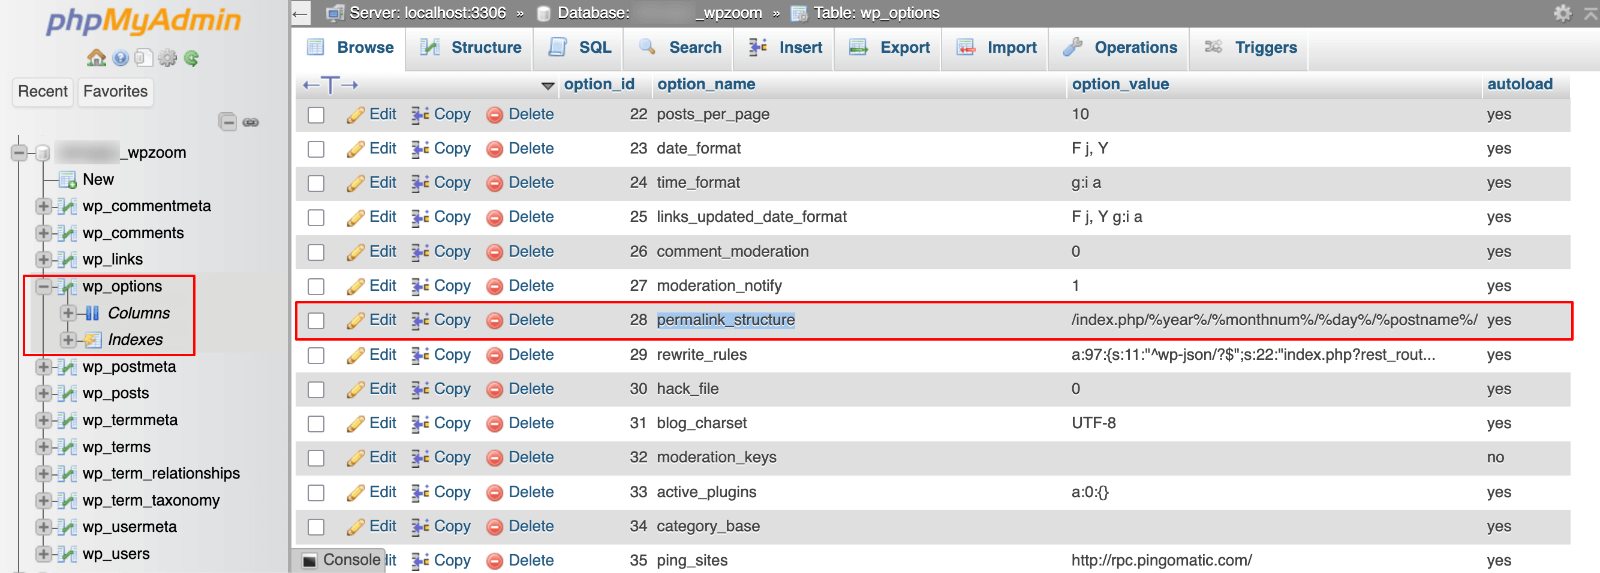1600x573 pixels.
Task: Switch to the Structure tab
Action: (x=470, y=47)
